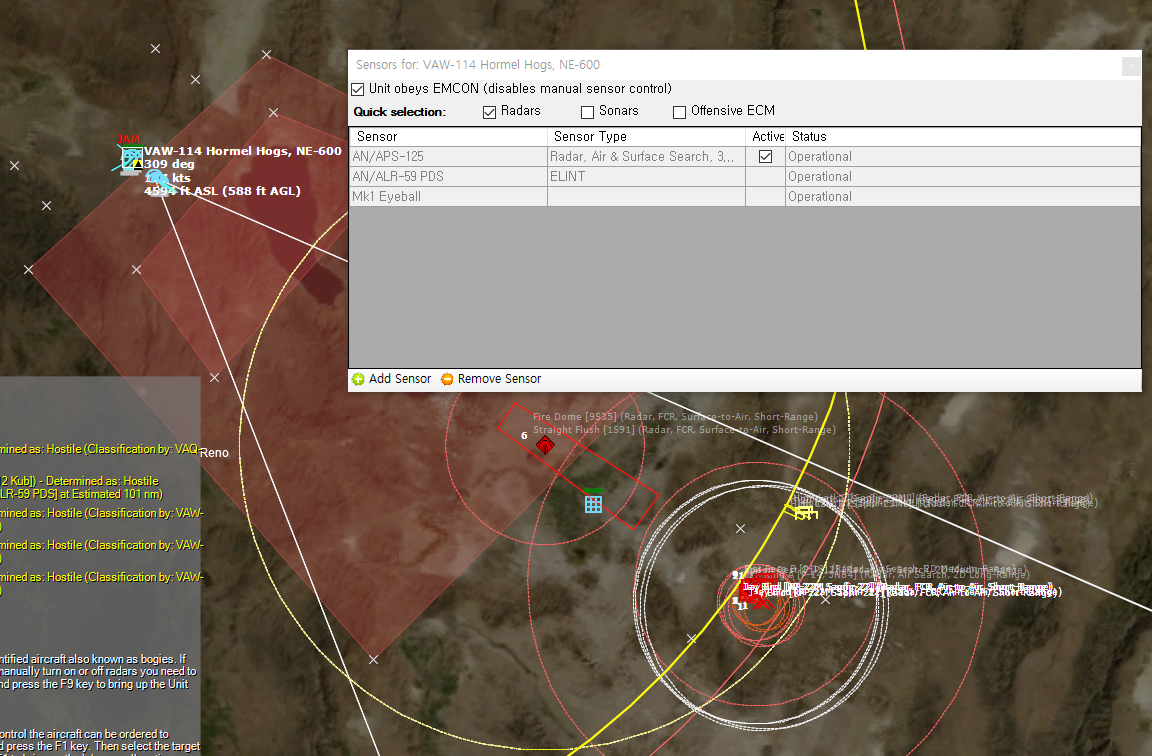Click the green Add Sensor icon
The height and width of the screenshot is (756, 1152).
[x=359, y=379]
